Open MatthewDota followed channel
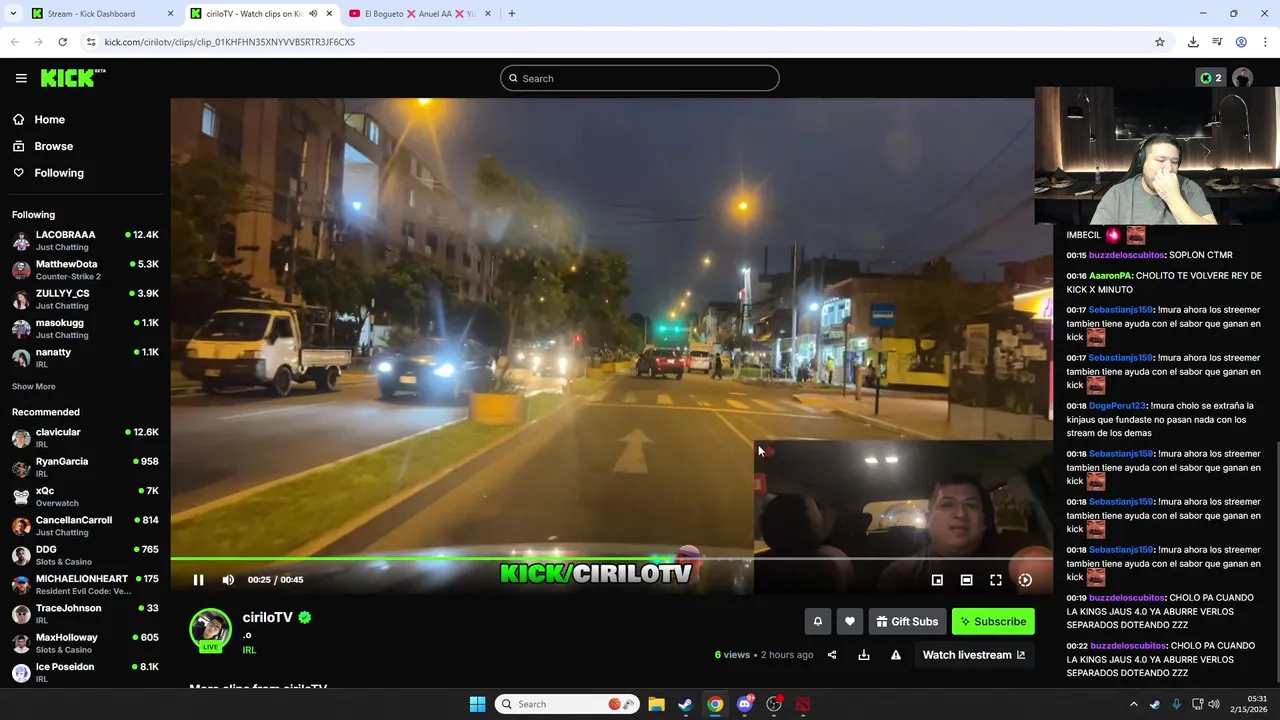The image size is (1280, 720). click(85, 270)
